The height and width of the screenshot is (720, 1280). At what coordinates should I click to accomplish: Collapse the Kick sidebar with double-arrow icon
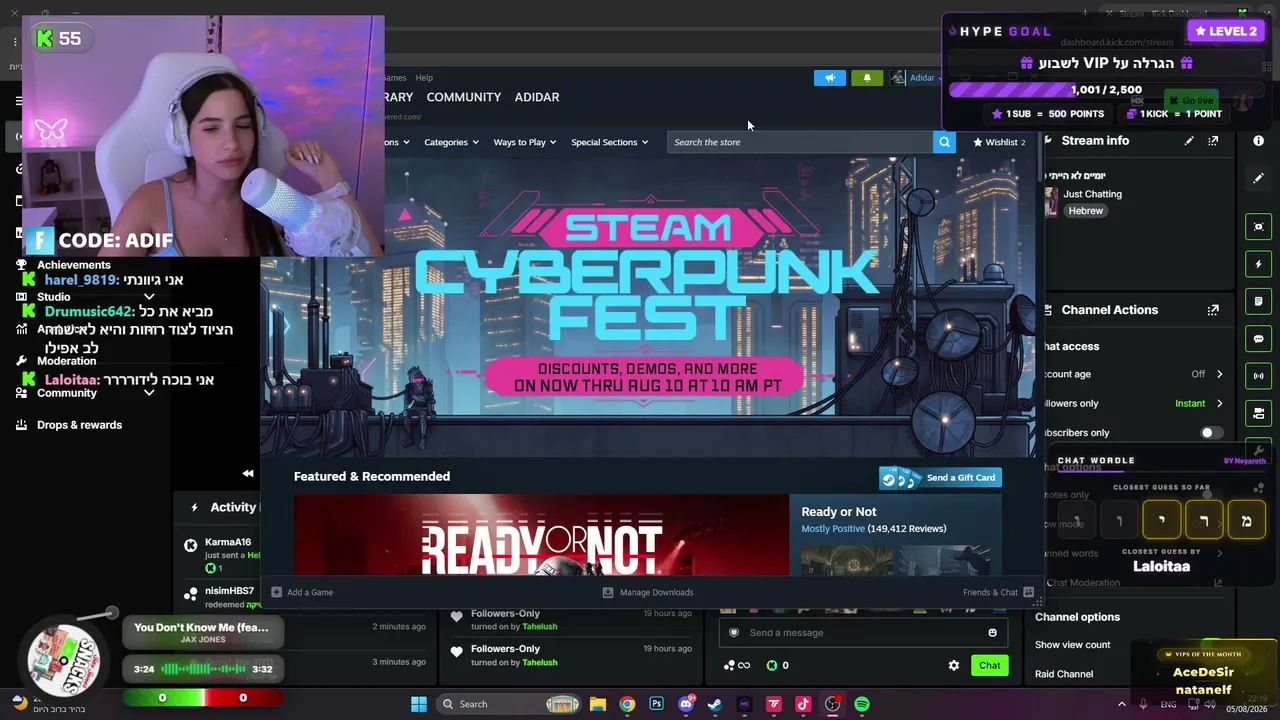[248, 474]
